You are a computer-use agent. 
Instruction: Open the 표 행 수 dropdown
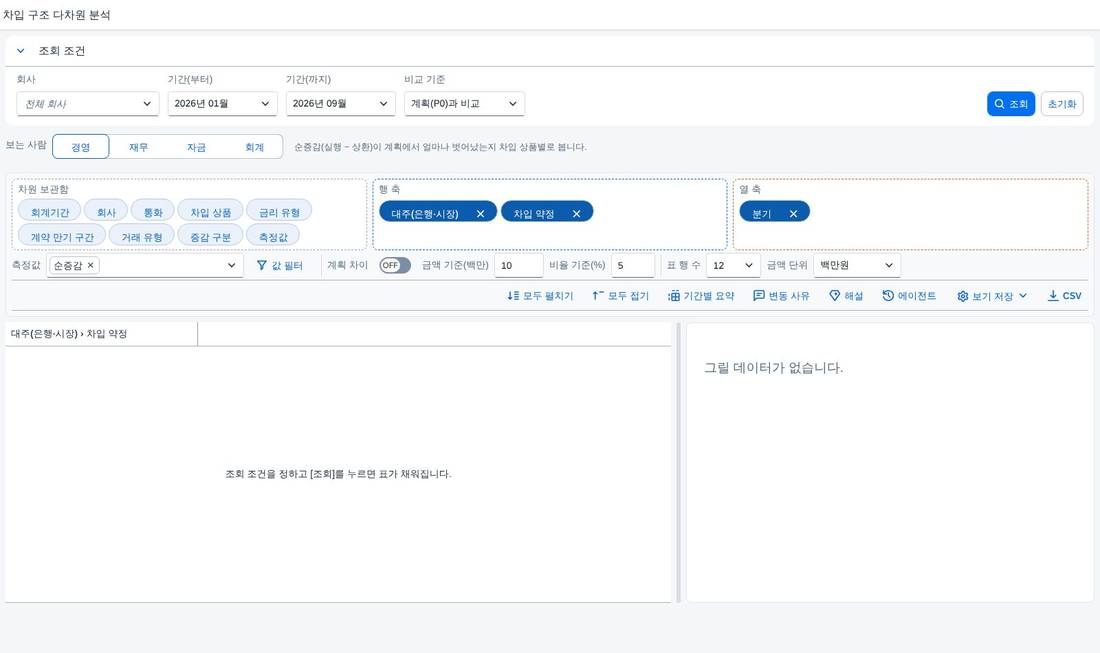click(733, 265)
